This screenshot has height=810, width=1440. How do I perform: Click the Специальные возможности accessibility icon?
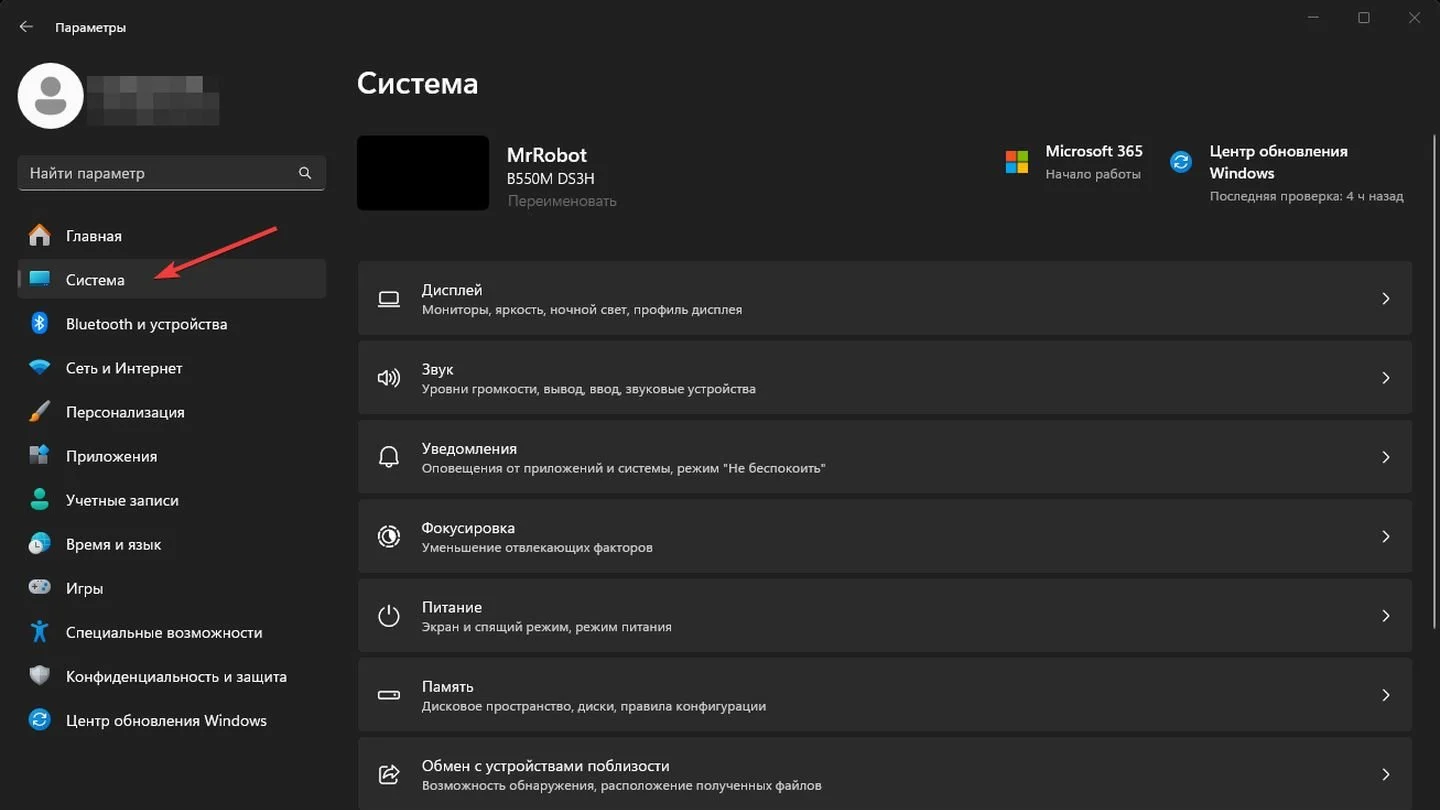[x=39, y=632]
